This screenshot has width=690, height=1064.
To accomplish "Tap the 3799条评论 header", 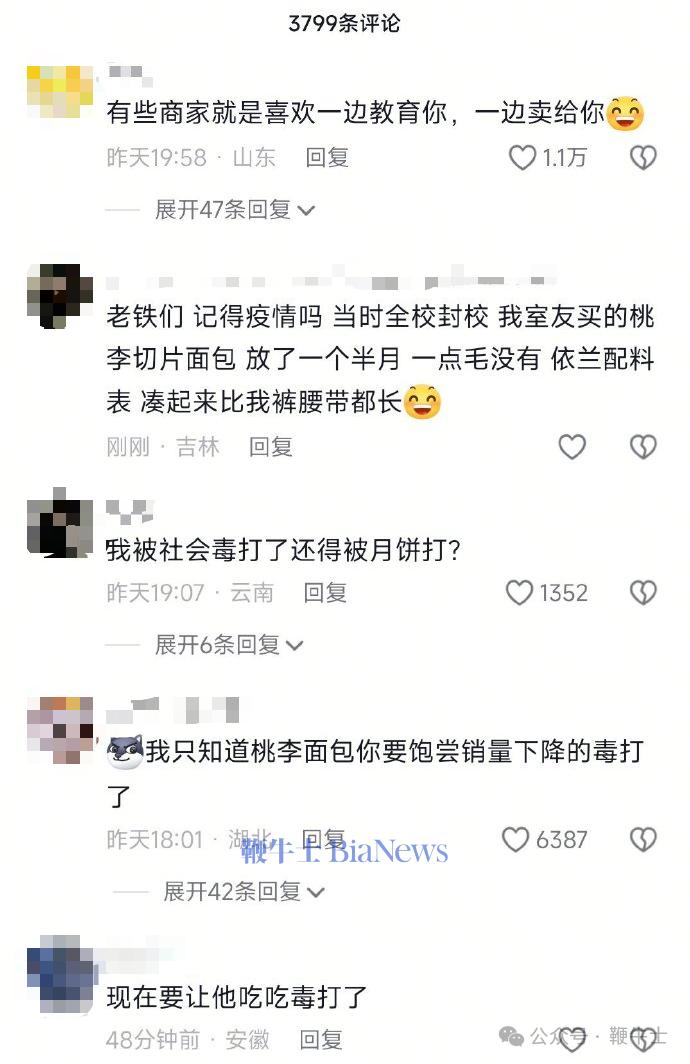I will (x=345, y=24).
